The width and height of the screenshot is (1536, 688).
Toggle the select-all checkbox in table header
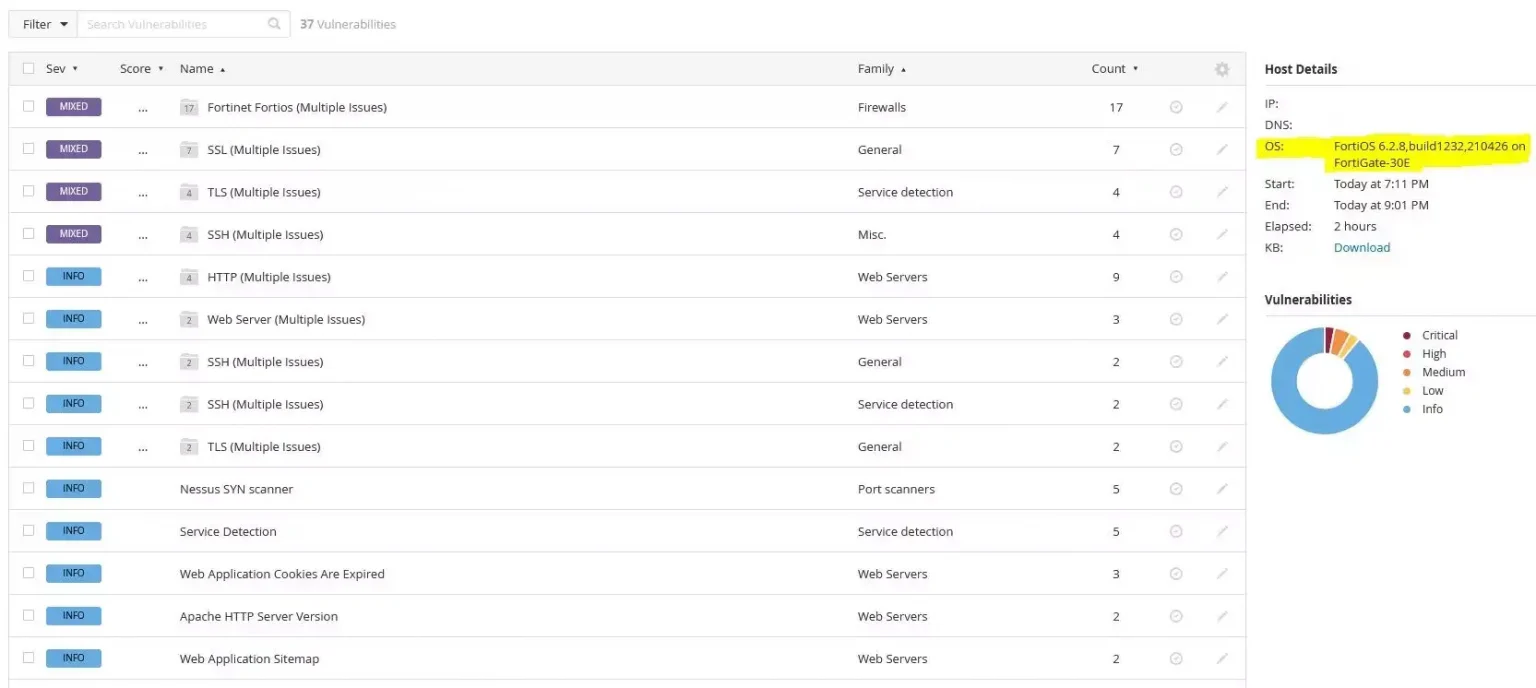point(28,69)
